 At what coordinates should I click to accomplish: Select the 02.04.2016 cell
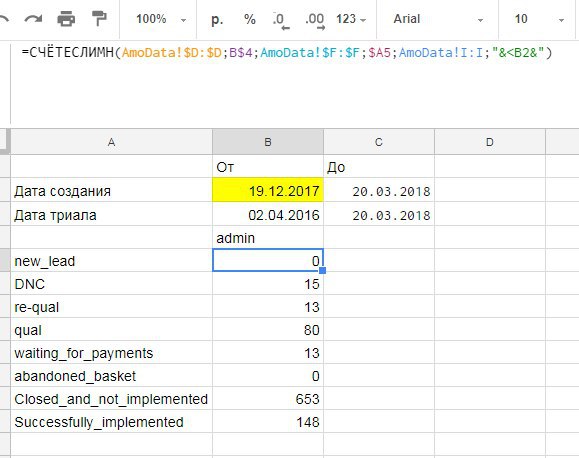[x=268, y=214]
